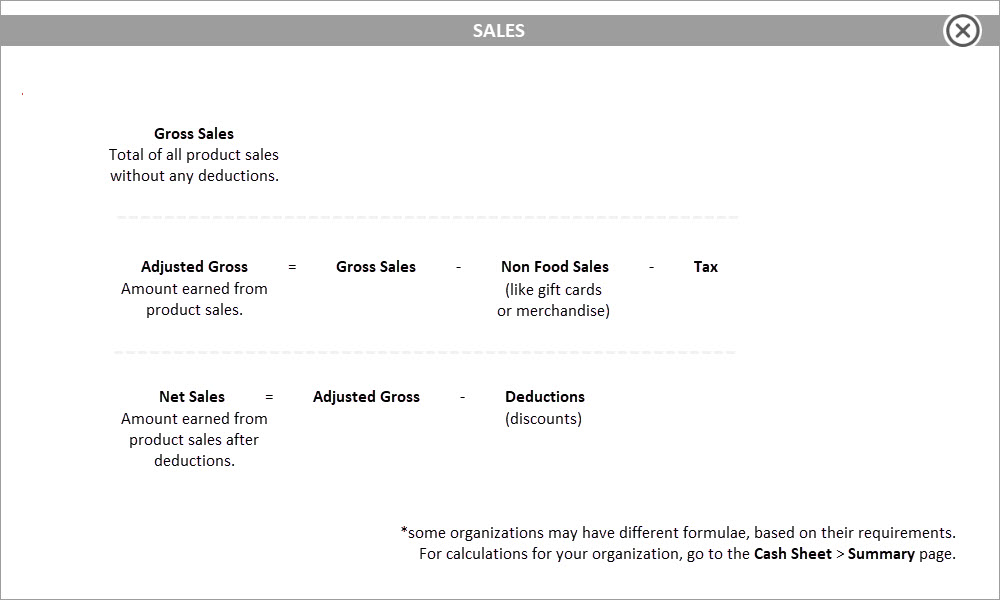Screen dimensions: 1000x600
Task: Click the bold Cash Sheet text
Action: pos(793,553)
